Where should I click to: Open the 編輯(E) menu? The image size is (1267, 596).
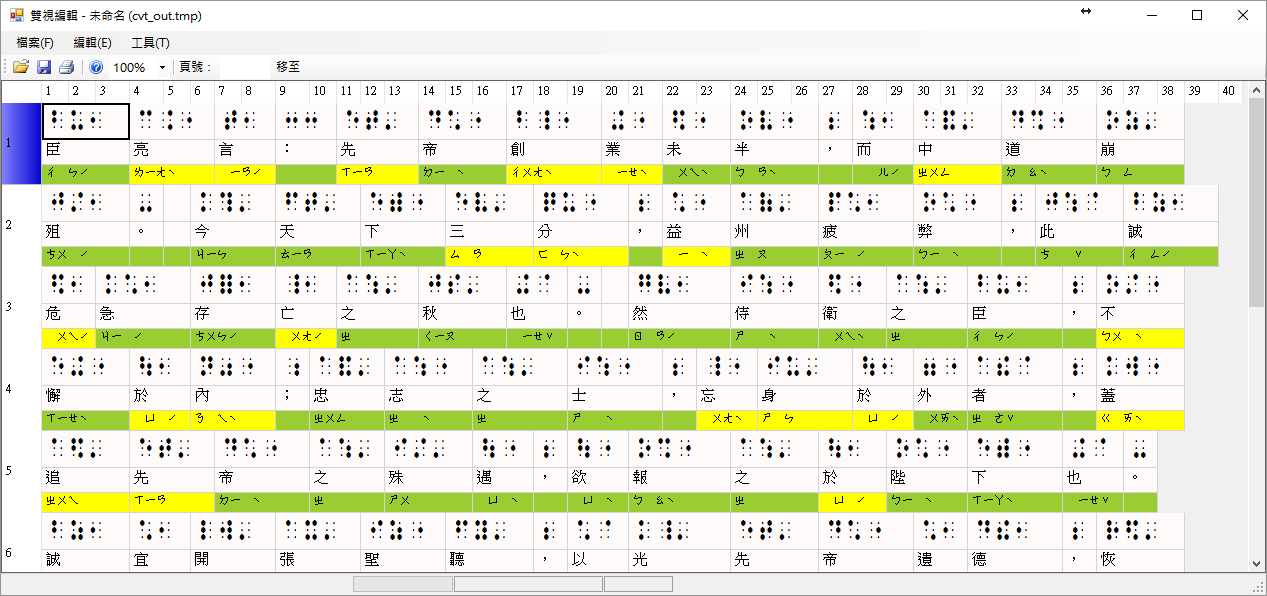tap(92, 43)
